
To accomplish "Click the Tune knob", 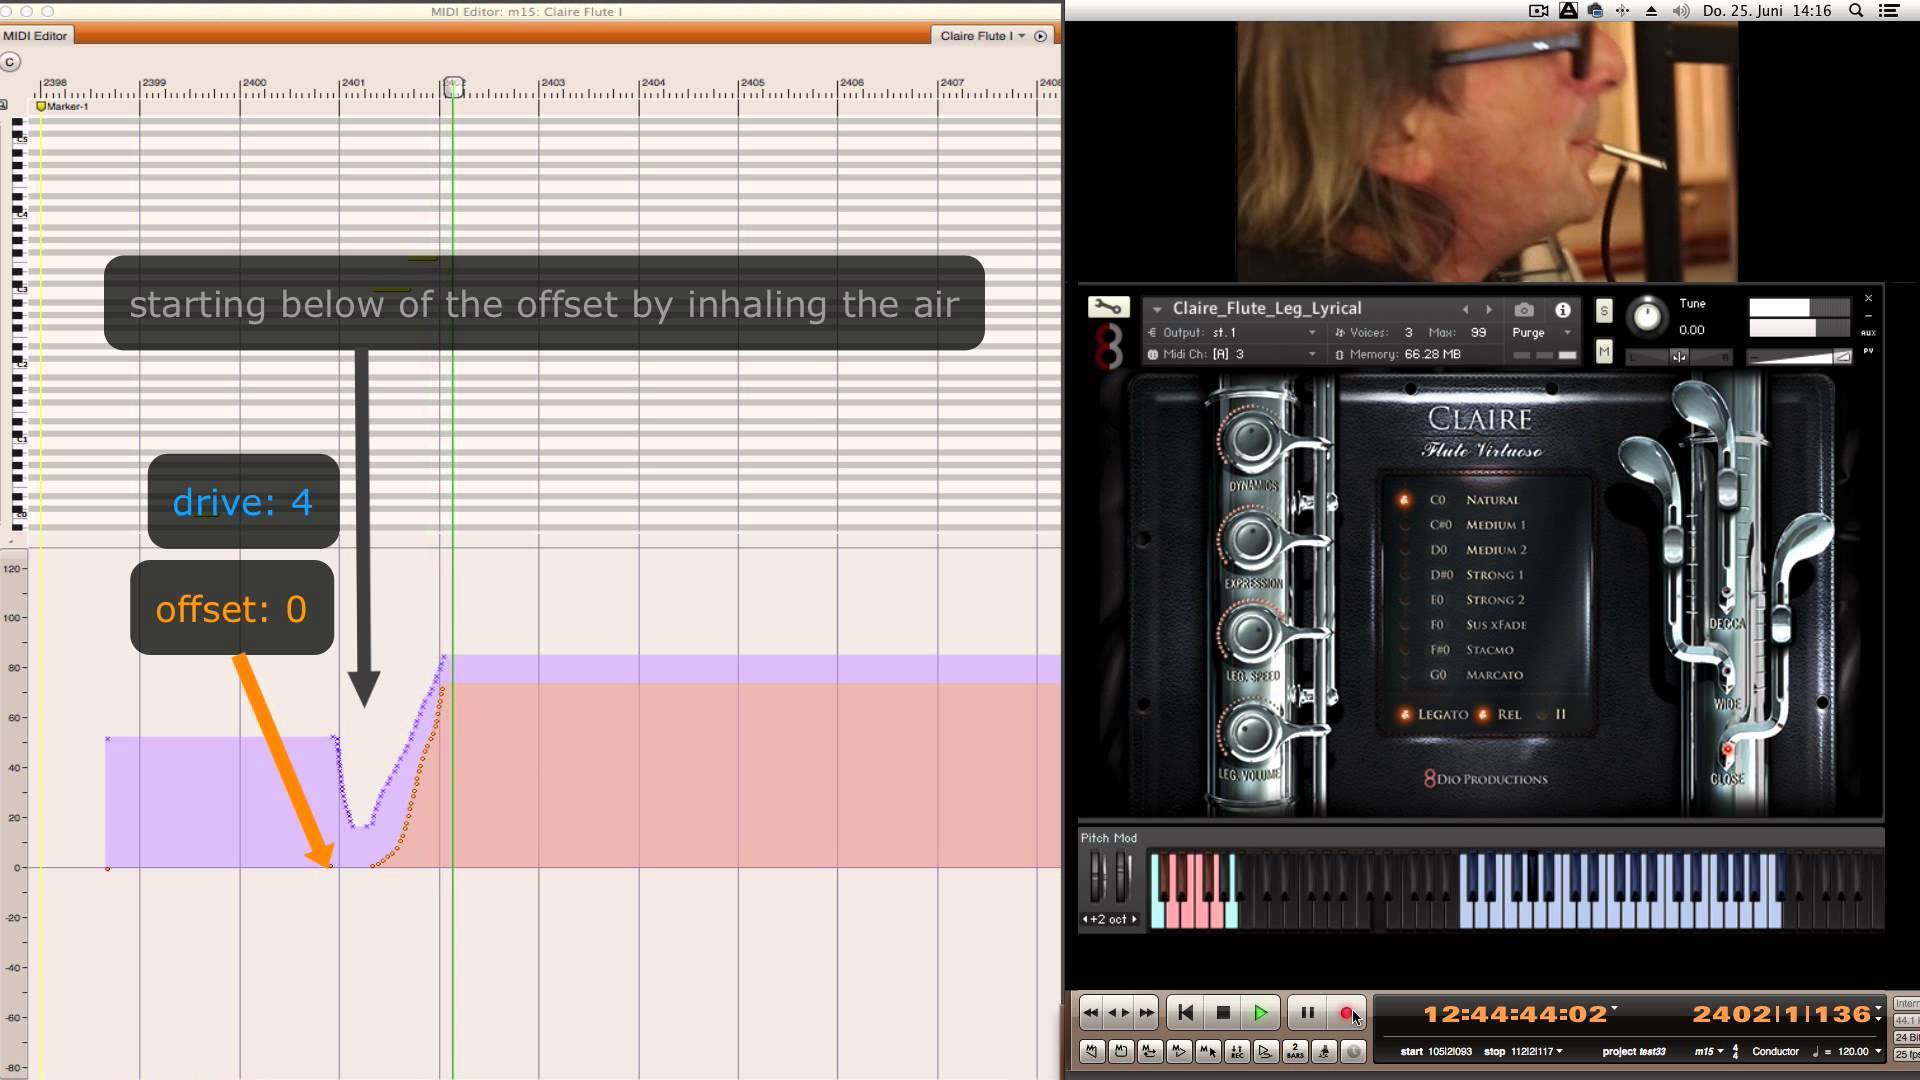I will coord(1646,316).
